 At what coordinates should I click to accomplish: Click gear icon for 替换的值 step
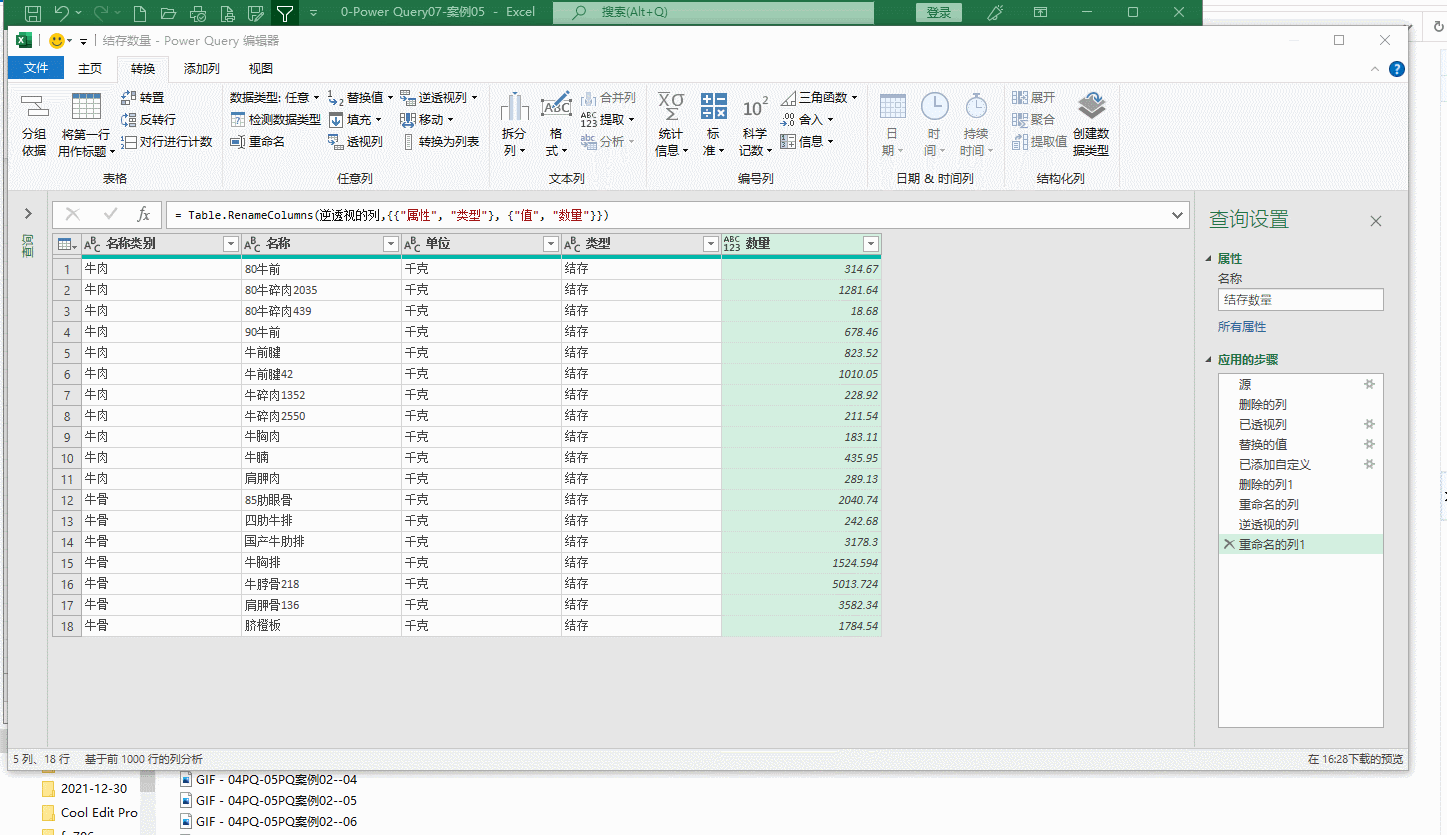click(x=1370, y=444)
